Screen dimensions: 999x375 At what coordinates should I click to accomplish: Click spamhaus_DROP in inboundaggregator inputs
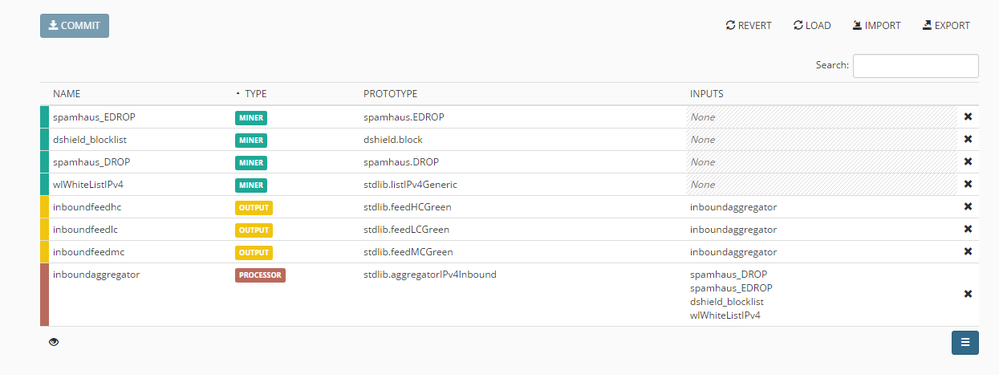point(729,274)
